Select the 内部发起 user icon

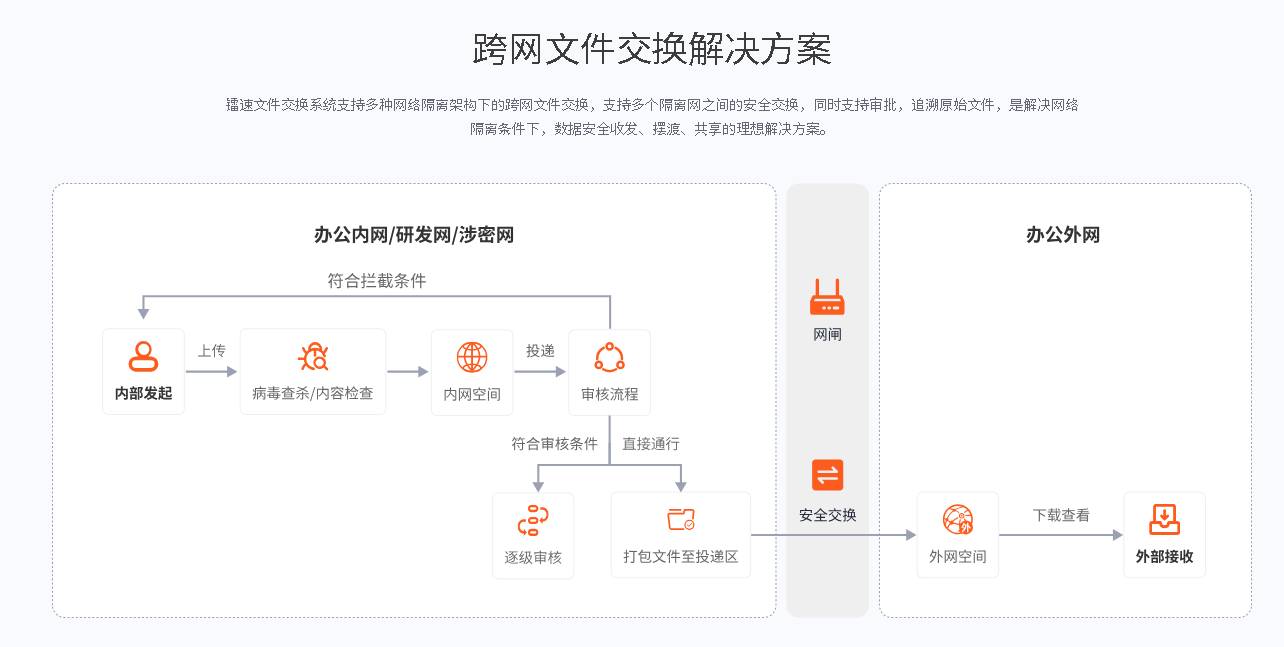click(x=143, y=358)
